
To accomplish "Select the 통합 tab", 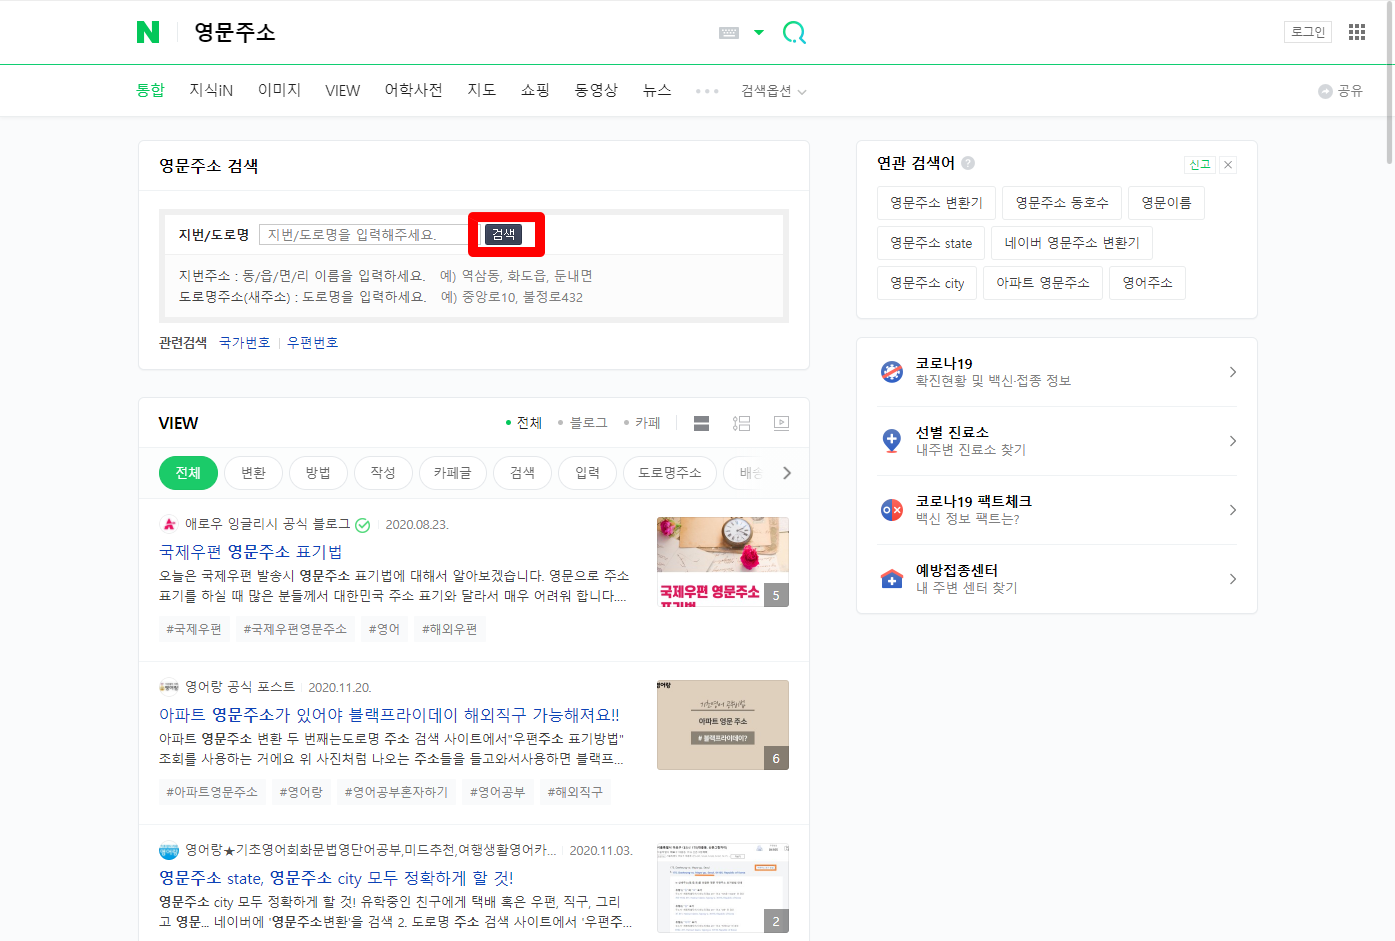I will tap(150, 90).
